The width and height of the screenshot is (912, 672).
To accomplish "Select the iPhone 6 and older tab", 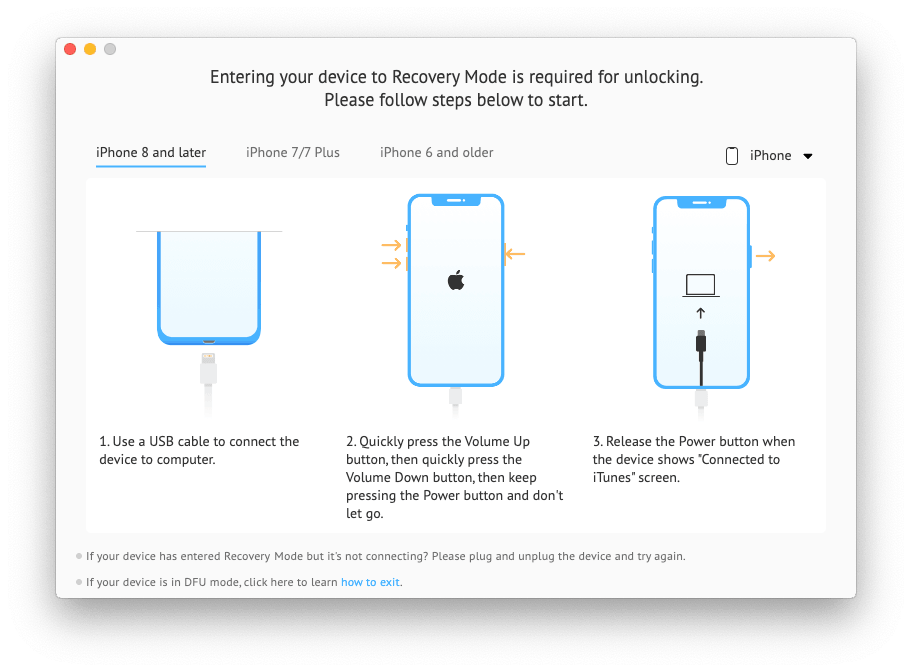I will [436, 152].
